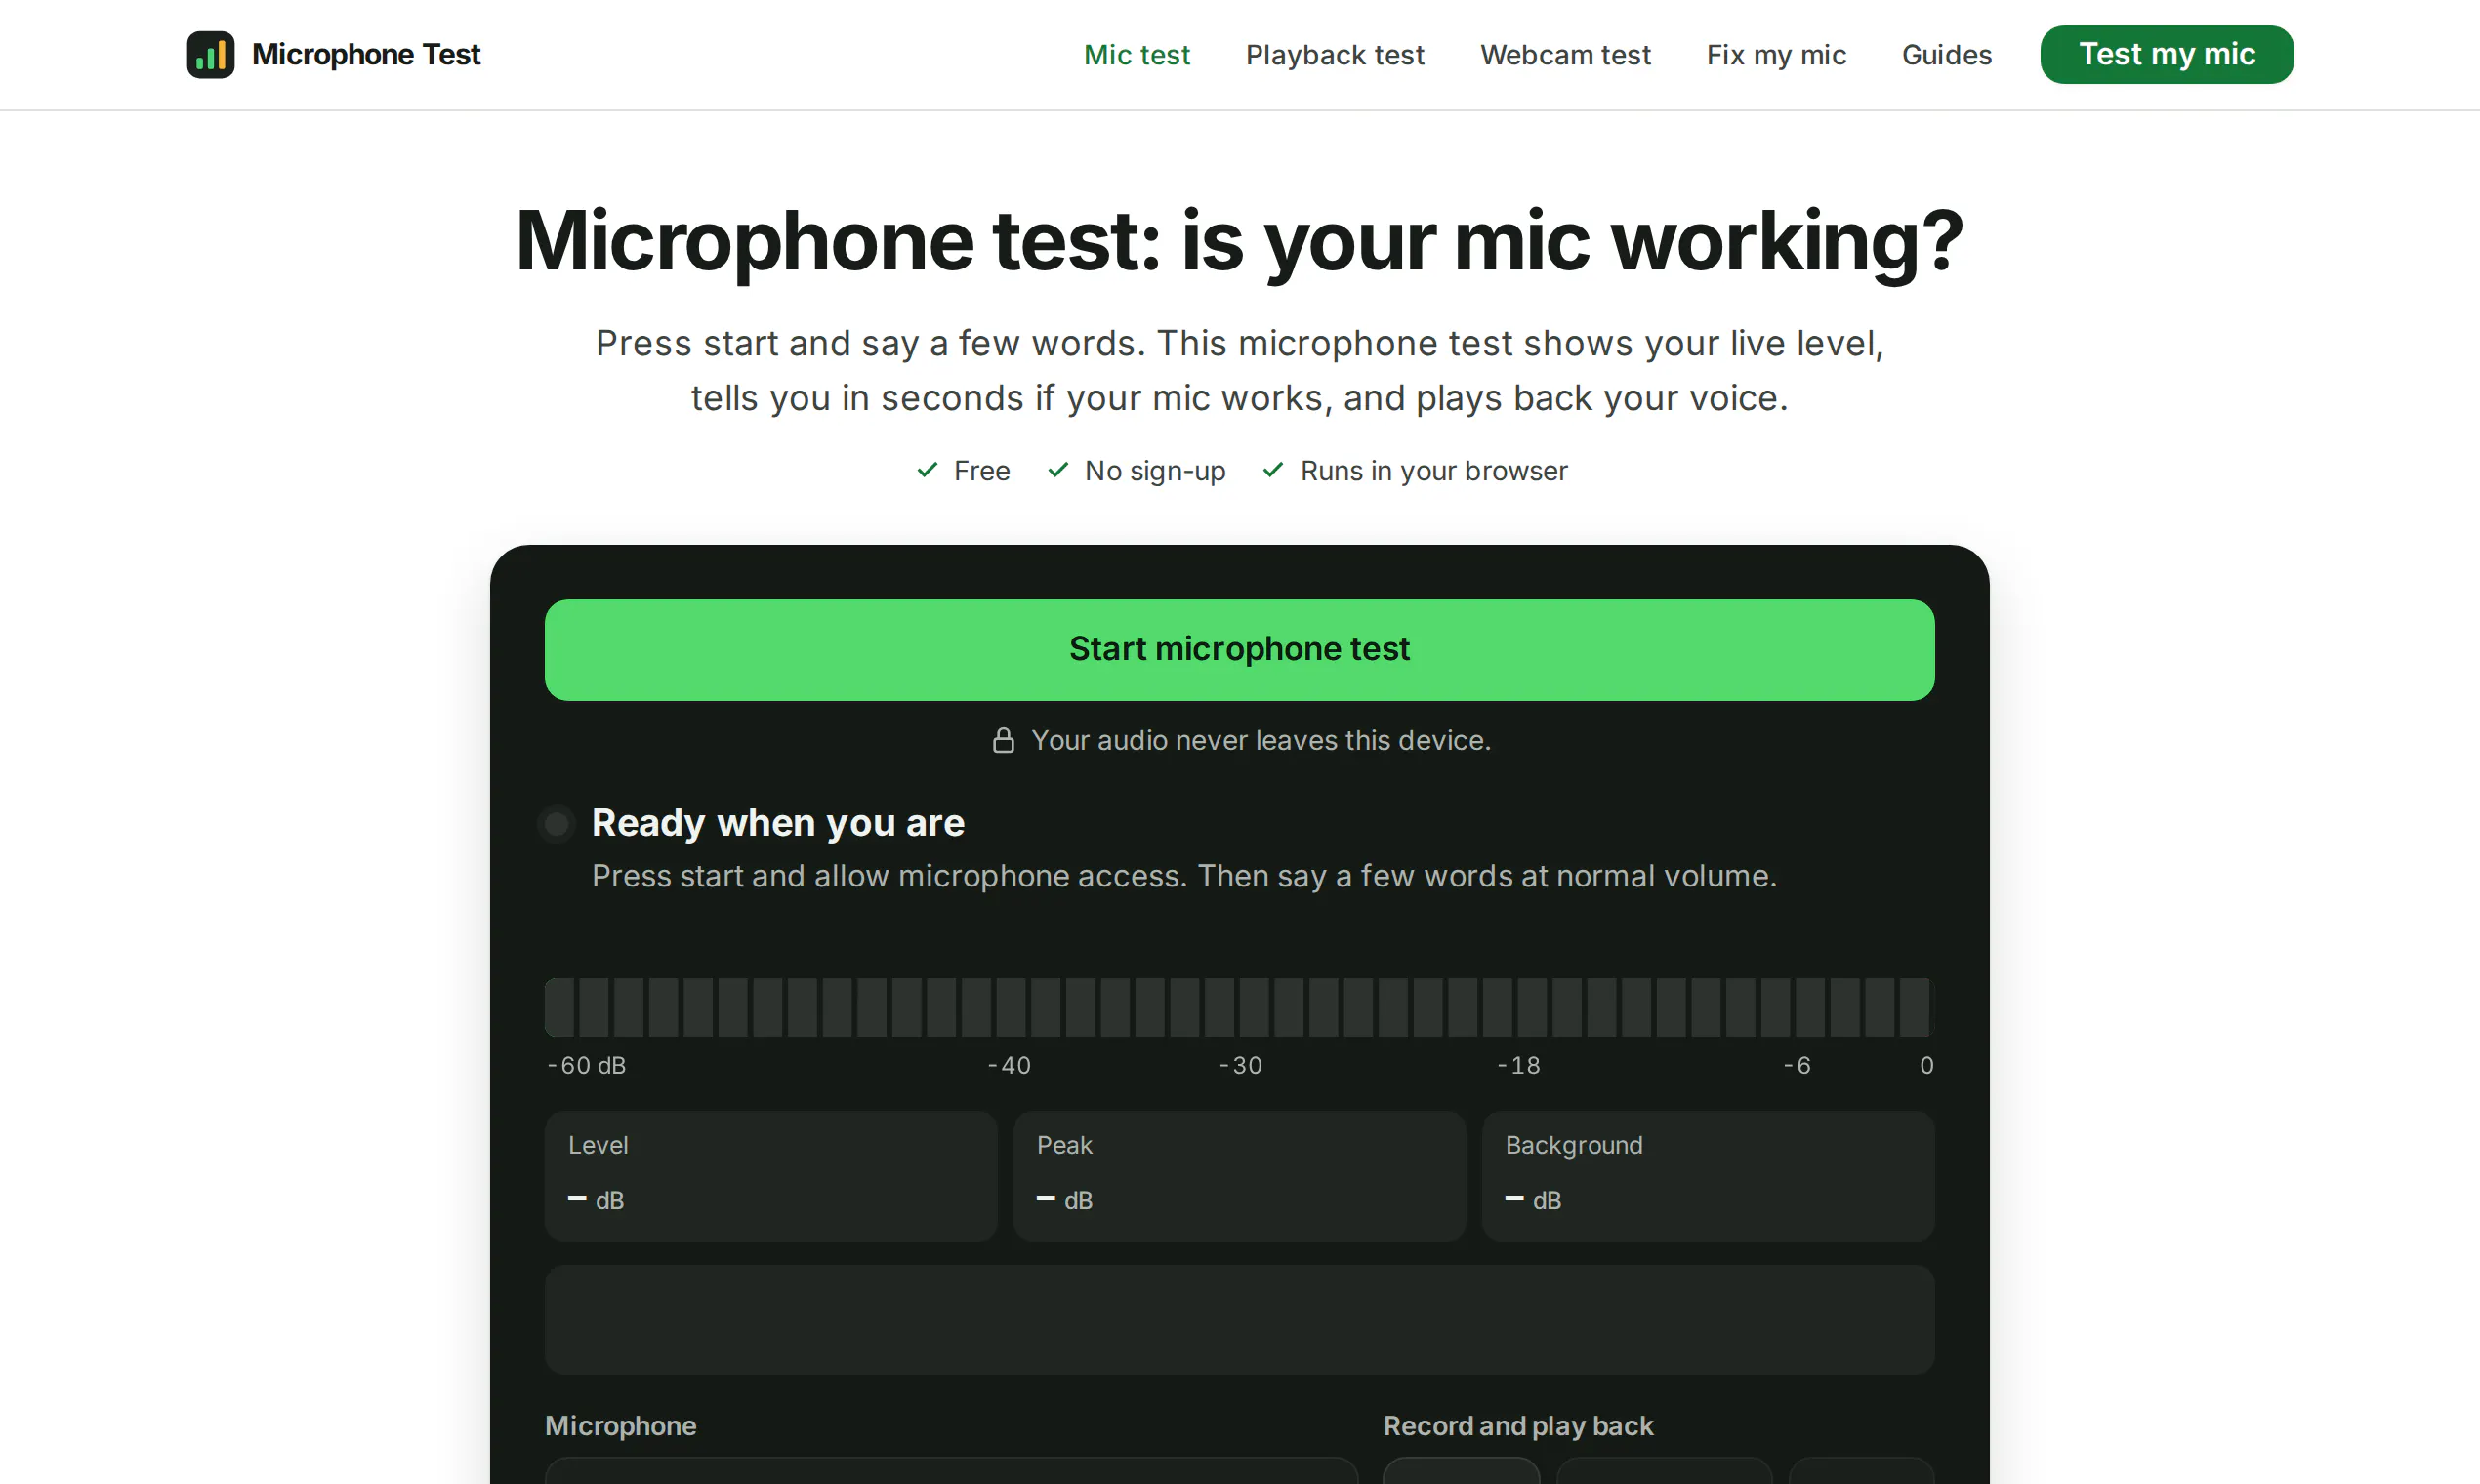
Task: Go to the Webcam test page
Action: 1565,55
